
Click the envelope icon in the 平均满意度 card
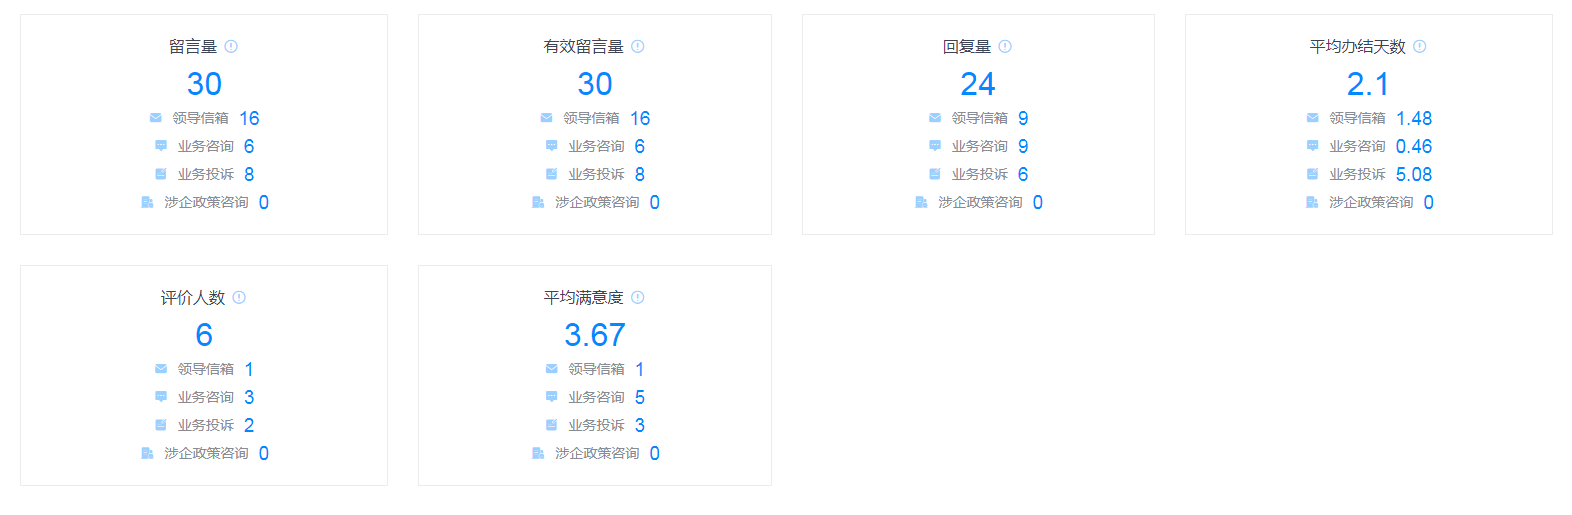tap(552, 369)
